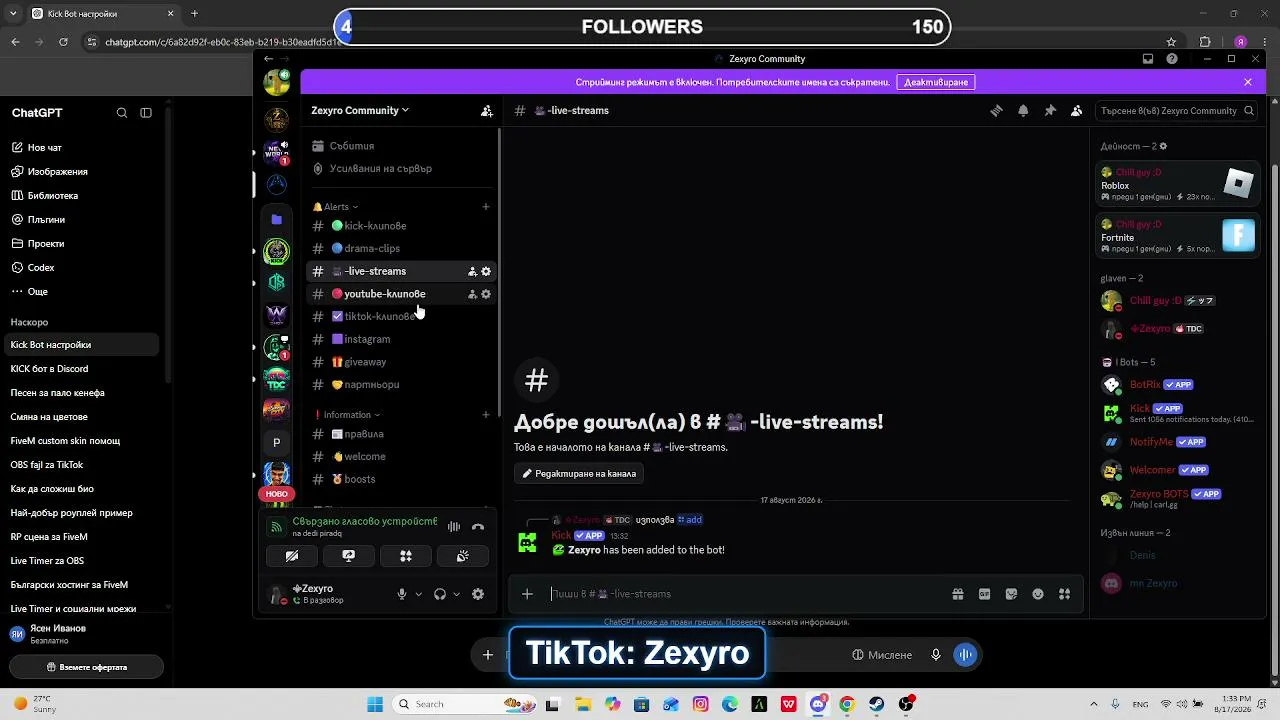The width and height of the screenshot is (1280, 720).
Task: Open activities button in voice panel
Action: (x=406, y=556)
